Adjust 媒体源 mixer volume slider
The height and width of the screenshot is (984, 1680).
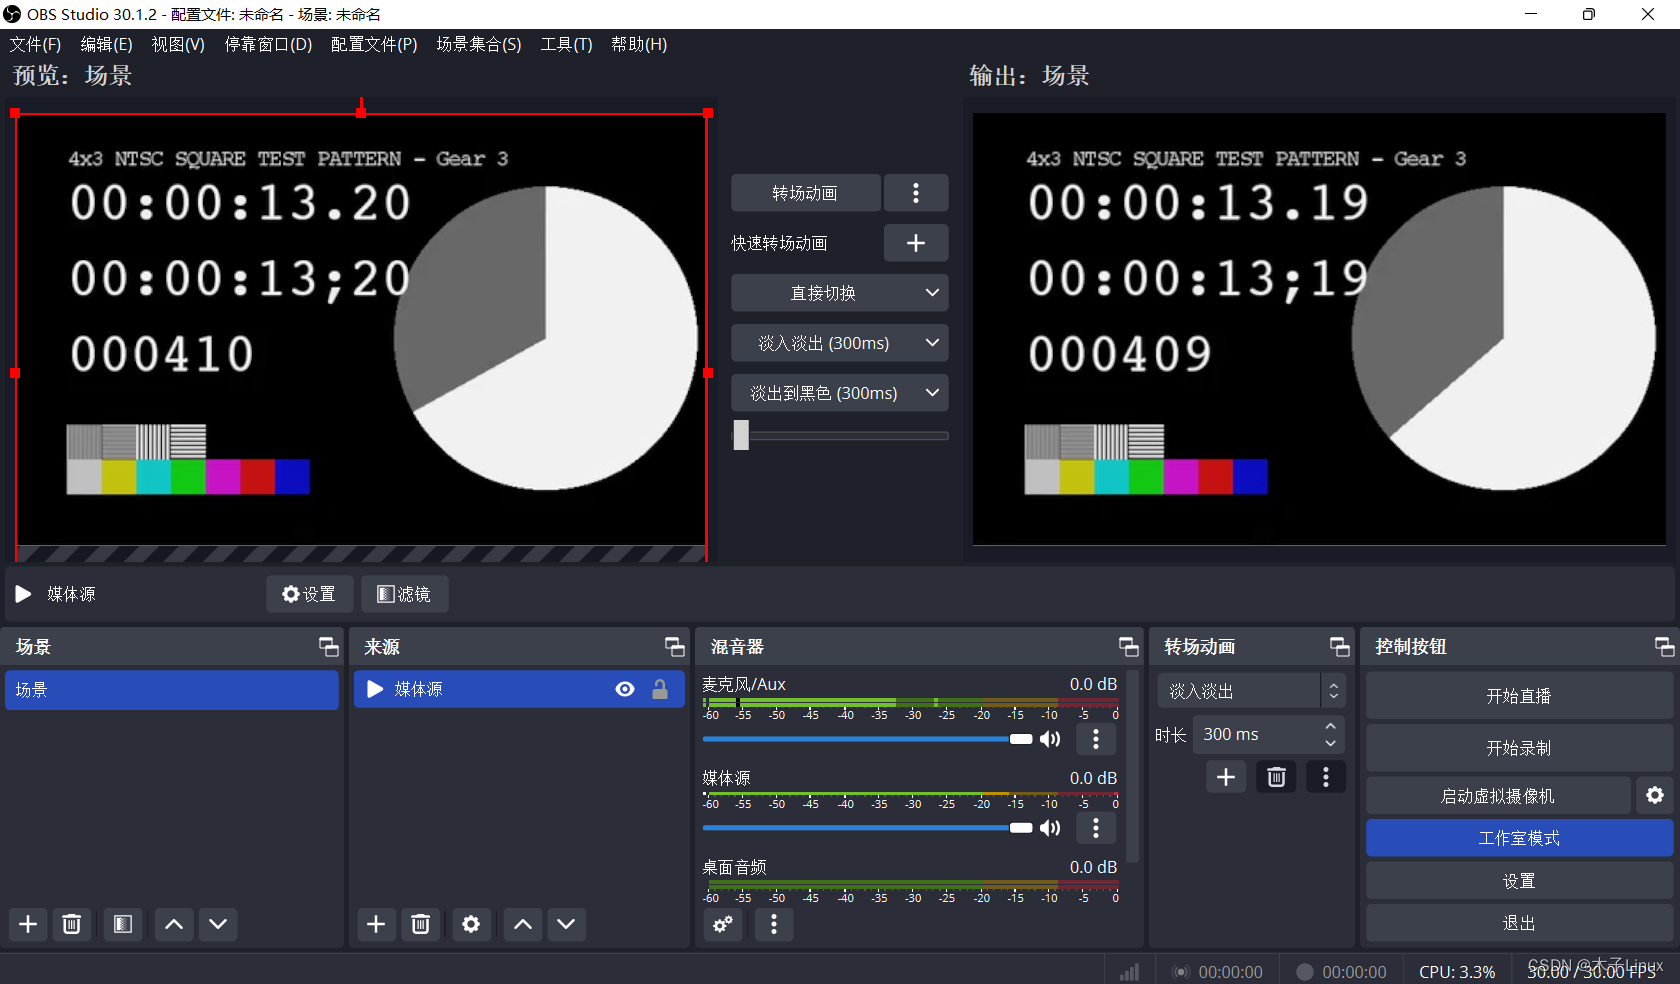tap(867, 828)
